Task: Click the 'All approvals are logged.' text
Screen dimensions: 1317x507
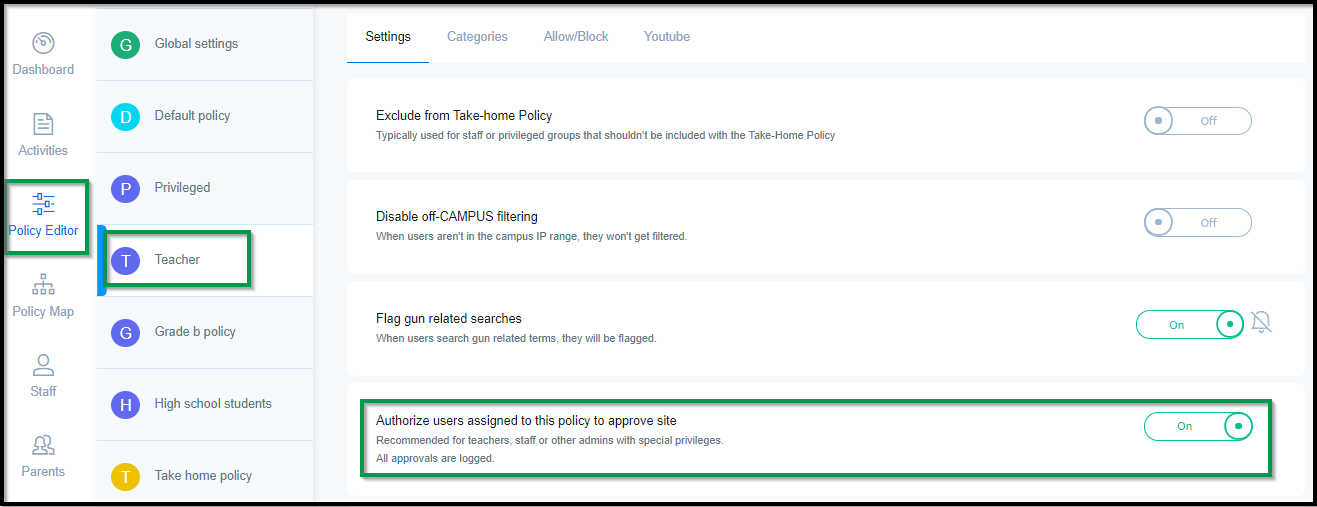Action: 435,459
